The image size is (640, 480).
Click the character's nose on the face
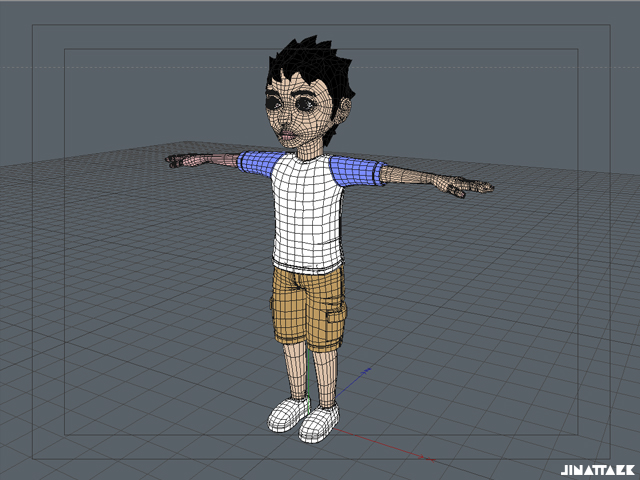coord(287,119)
